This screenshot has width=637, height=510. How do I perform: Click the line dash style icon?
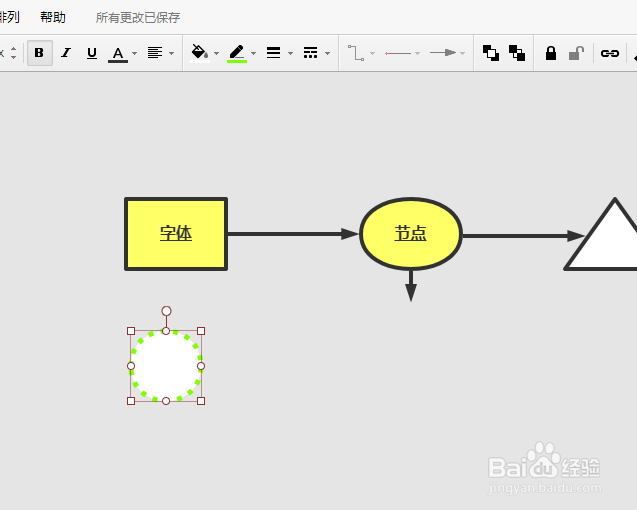(x=310, y=53)
